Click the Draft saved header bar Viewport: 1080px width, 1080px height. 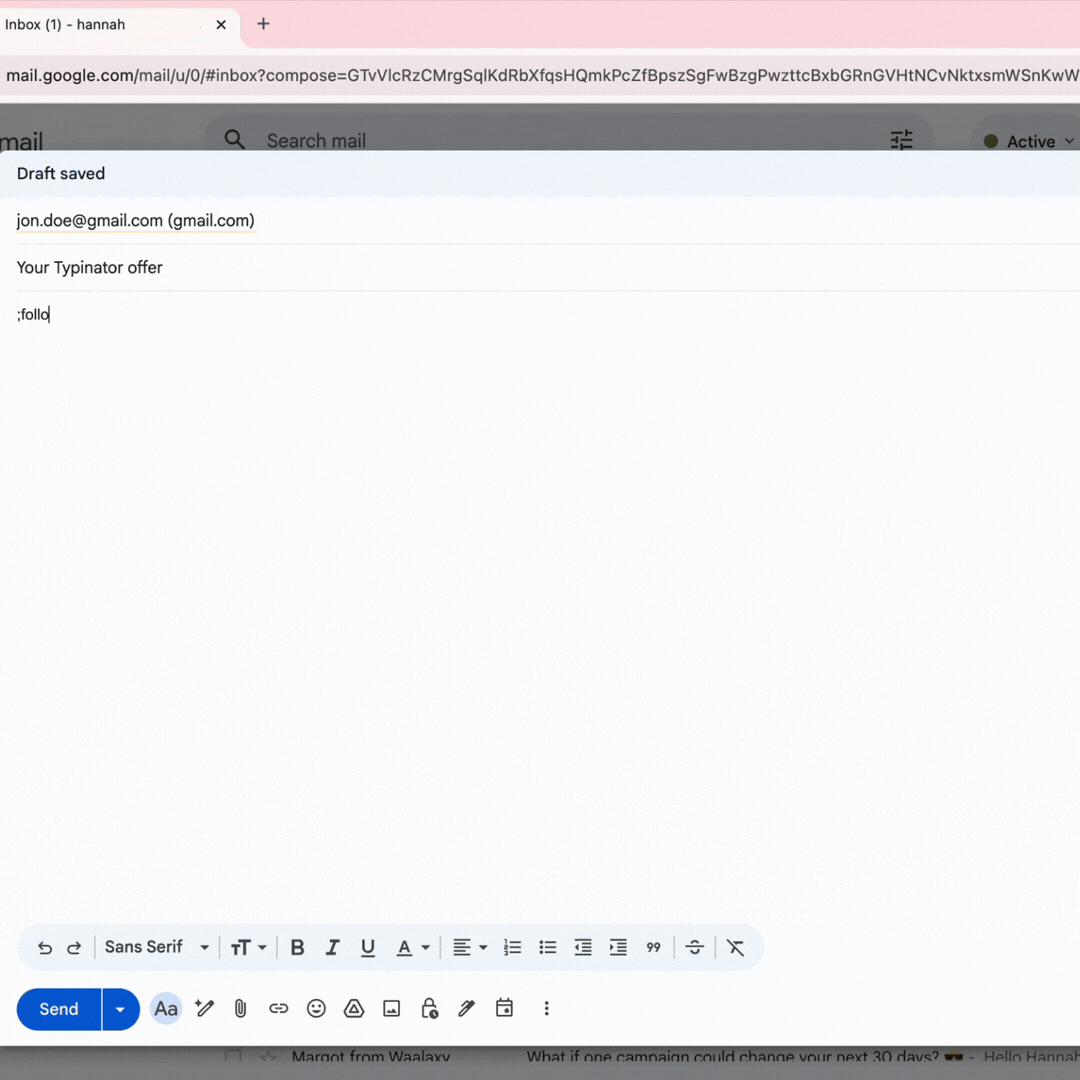pos(540,174)
